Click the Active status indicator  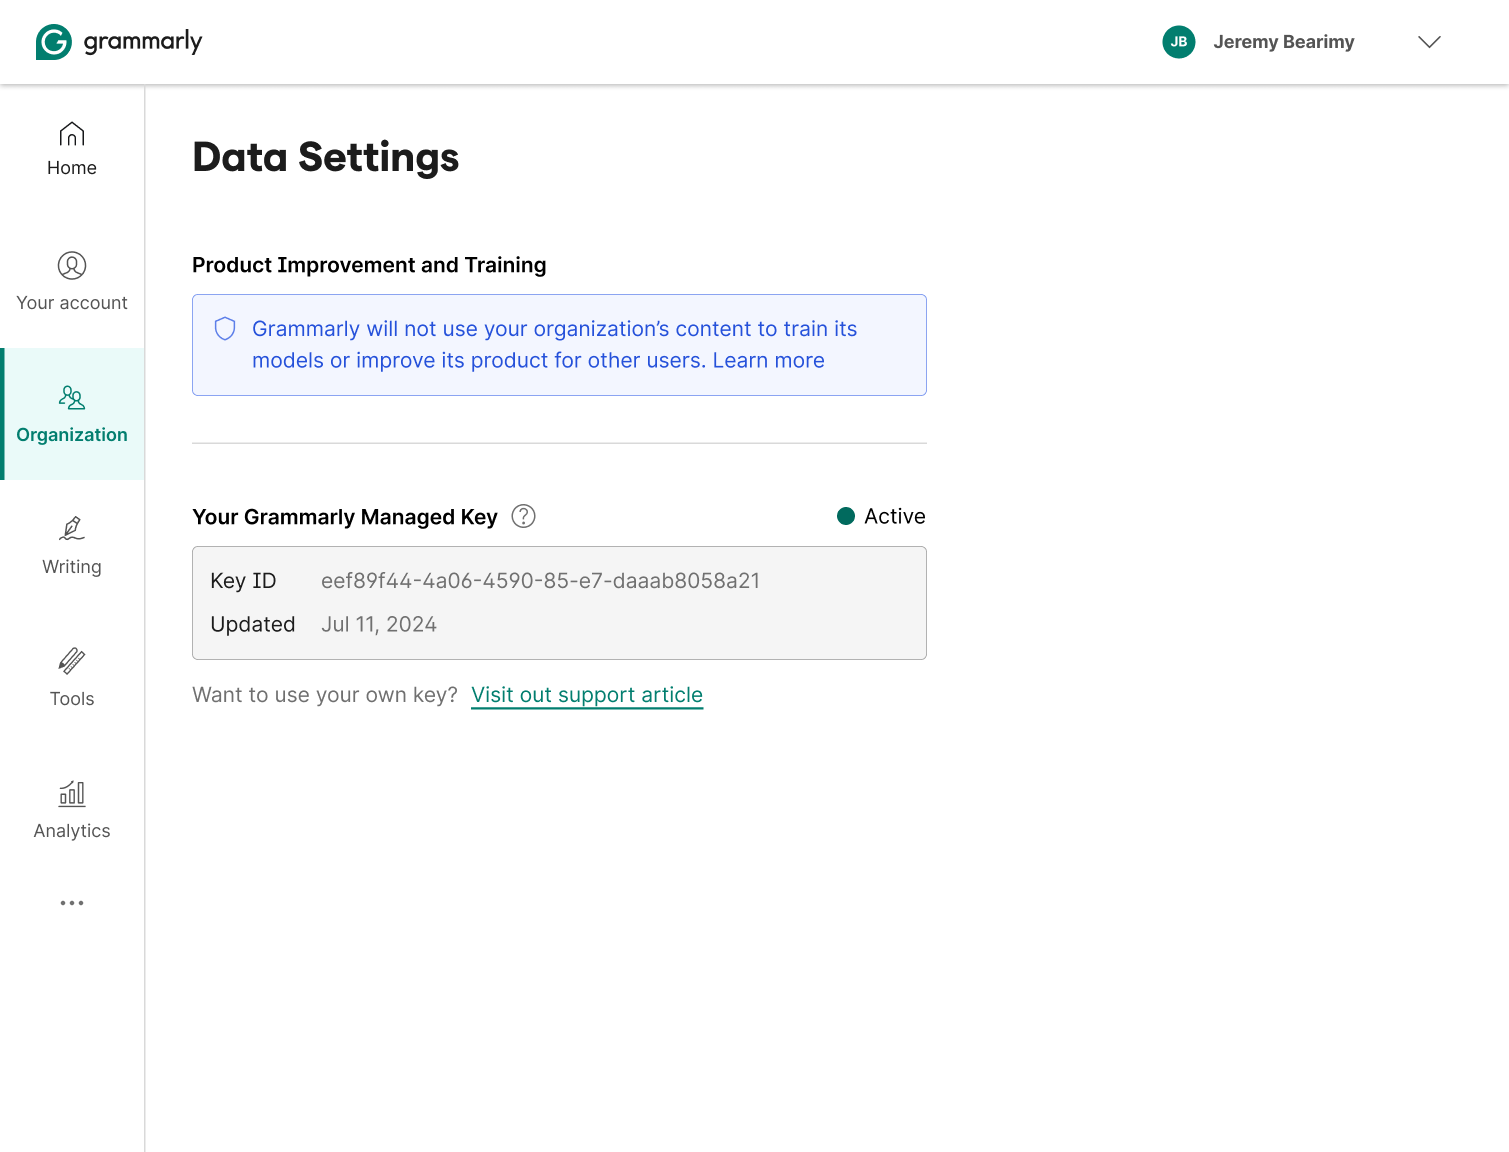click(x=893, y=516)
